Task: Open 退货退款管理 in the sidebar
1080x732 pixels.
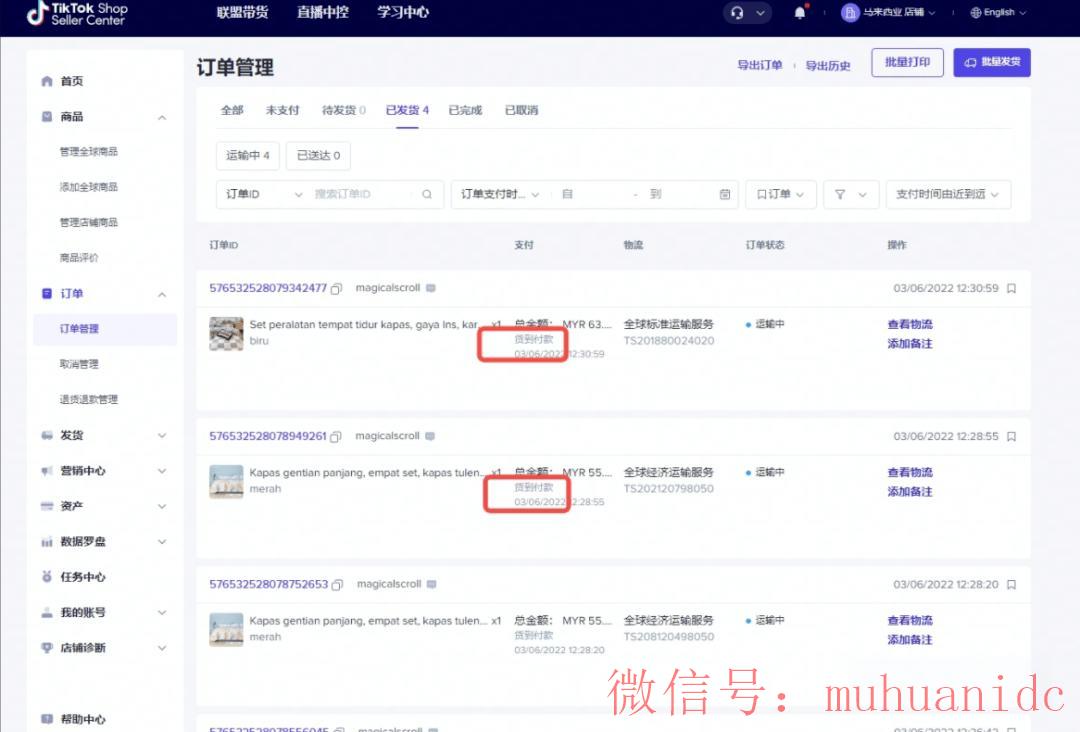Action: click(89, 399)
